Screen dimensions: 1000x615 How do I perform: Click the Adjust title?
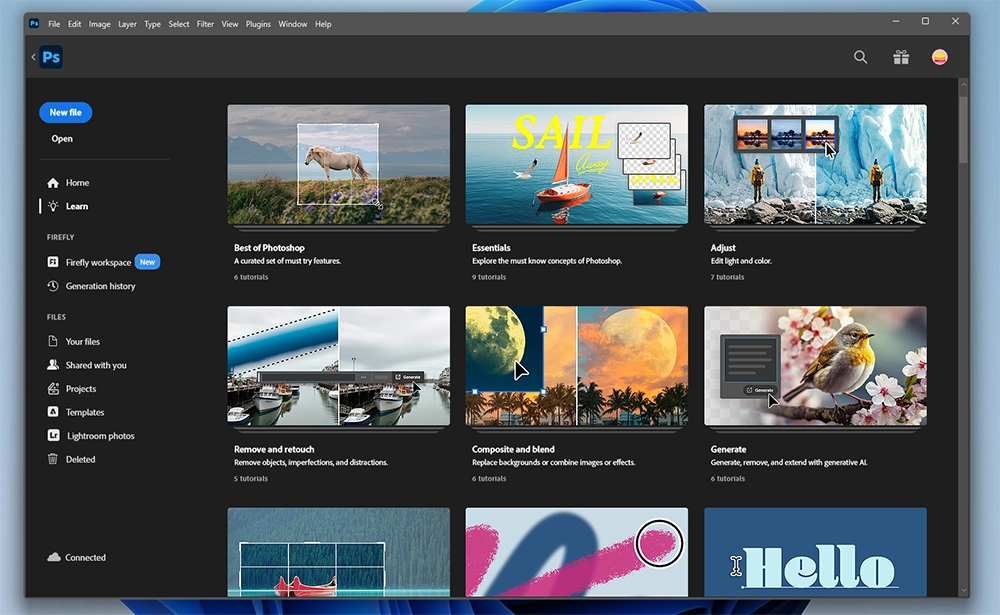(x=723, y=248)
